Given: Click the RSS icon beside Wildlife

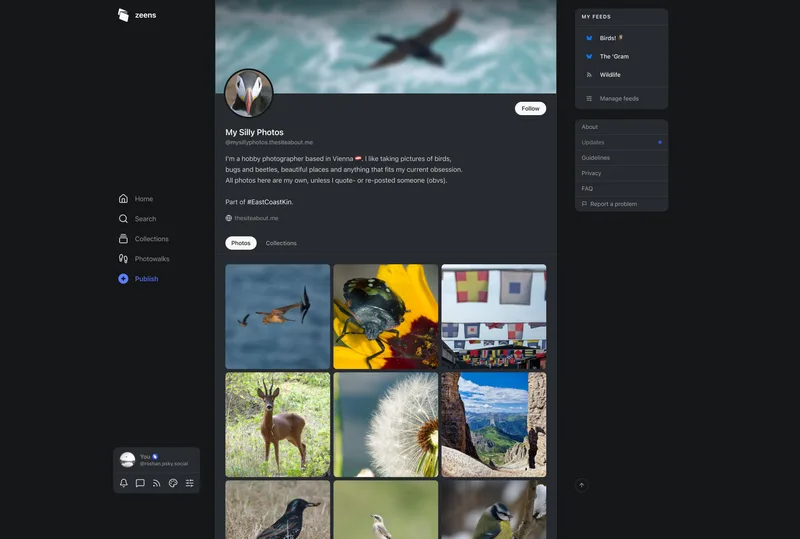Looking at the screenshot, I should point(589,75).
